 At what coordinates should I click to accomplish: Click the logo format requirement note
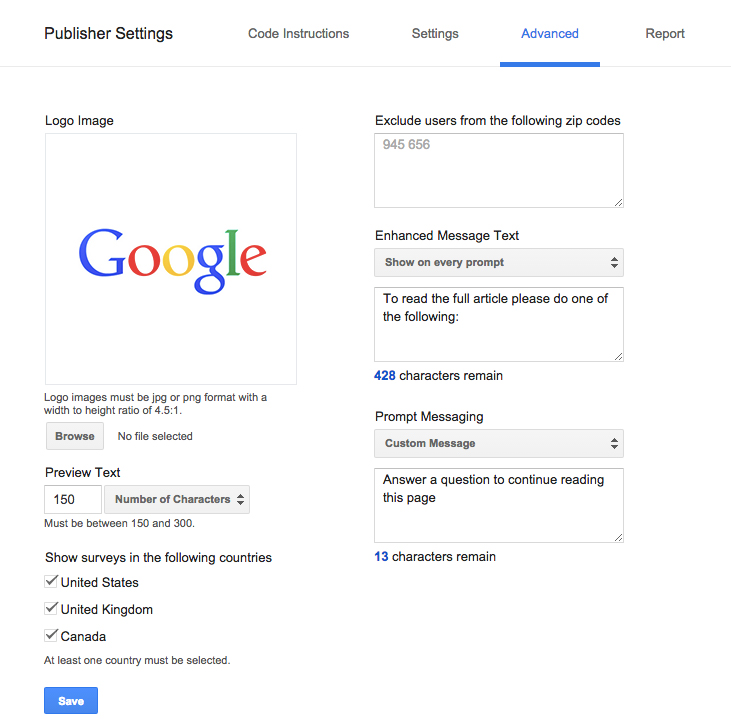pyautogui.click(x=155, y=404)
